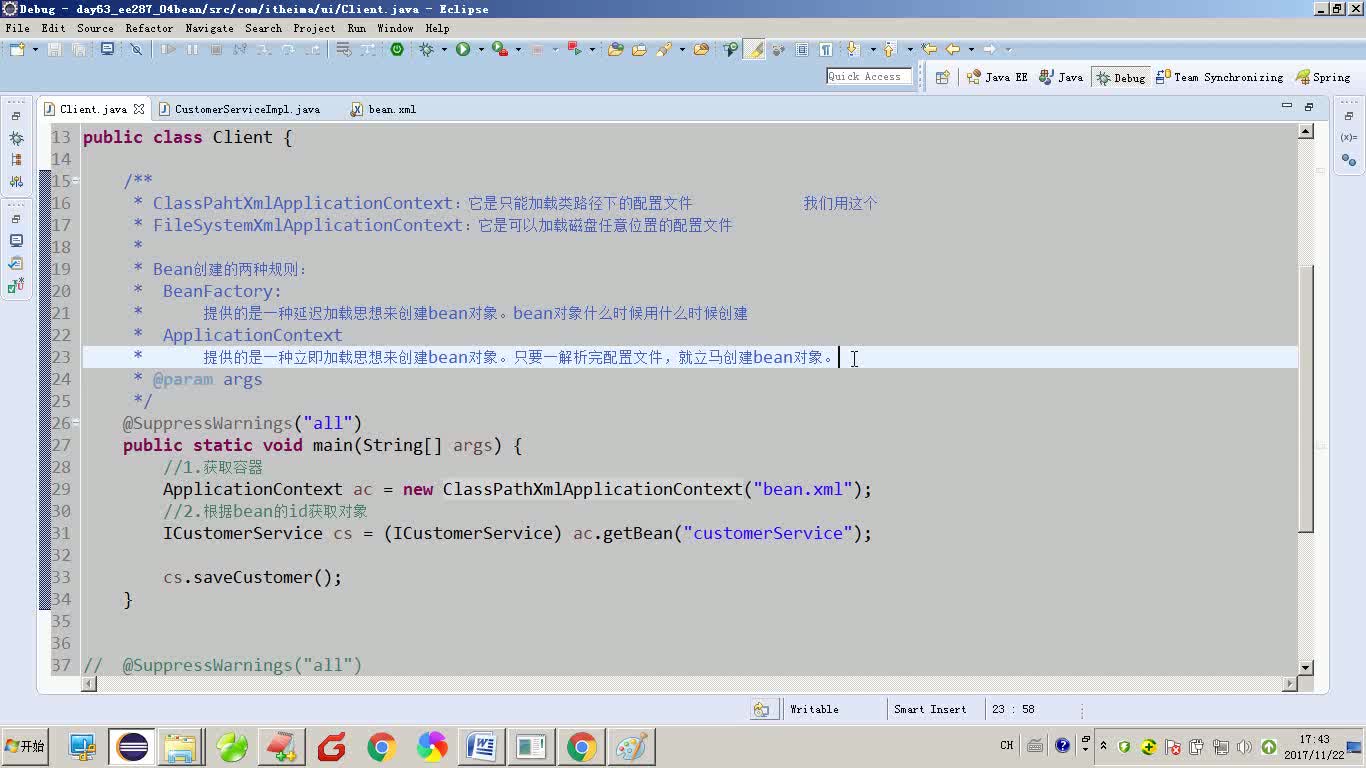Click the horizontal scrollbar right arrow
The width and height of the screenshot is (1366, 768).
point(1290,684)
